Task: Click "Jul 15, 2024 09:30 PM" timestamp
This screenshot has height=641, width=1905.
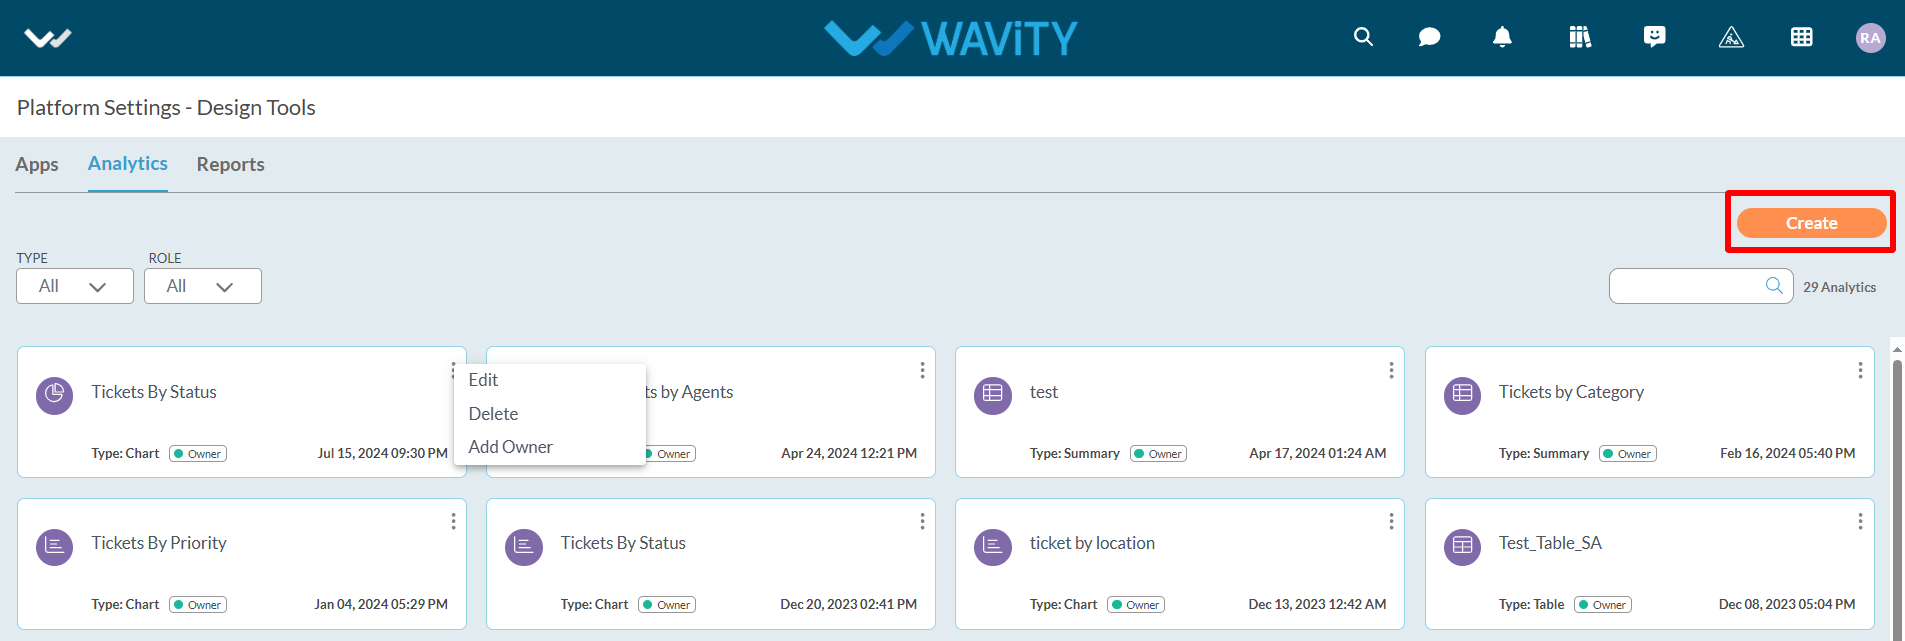Action: [x=383, y=453]
